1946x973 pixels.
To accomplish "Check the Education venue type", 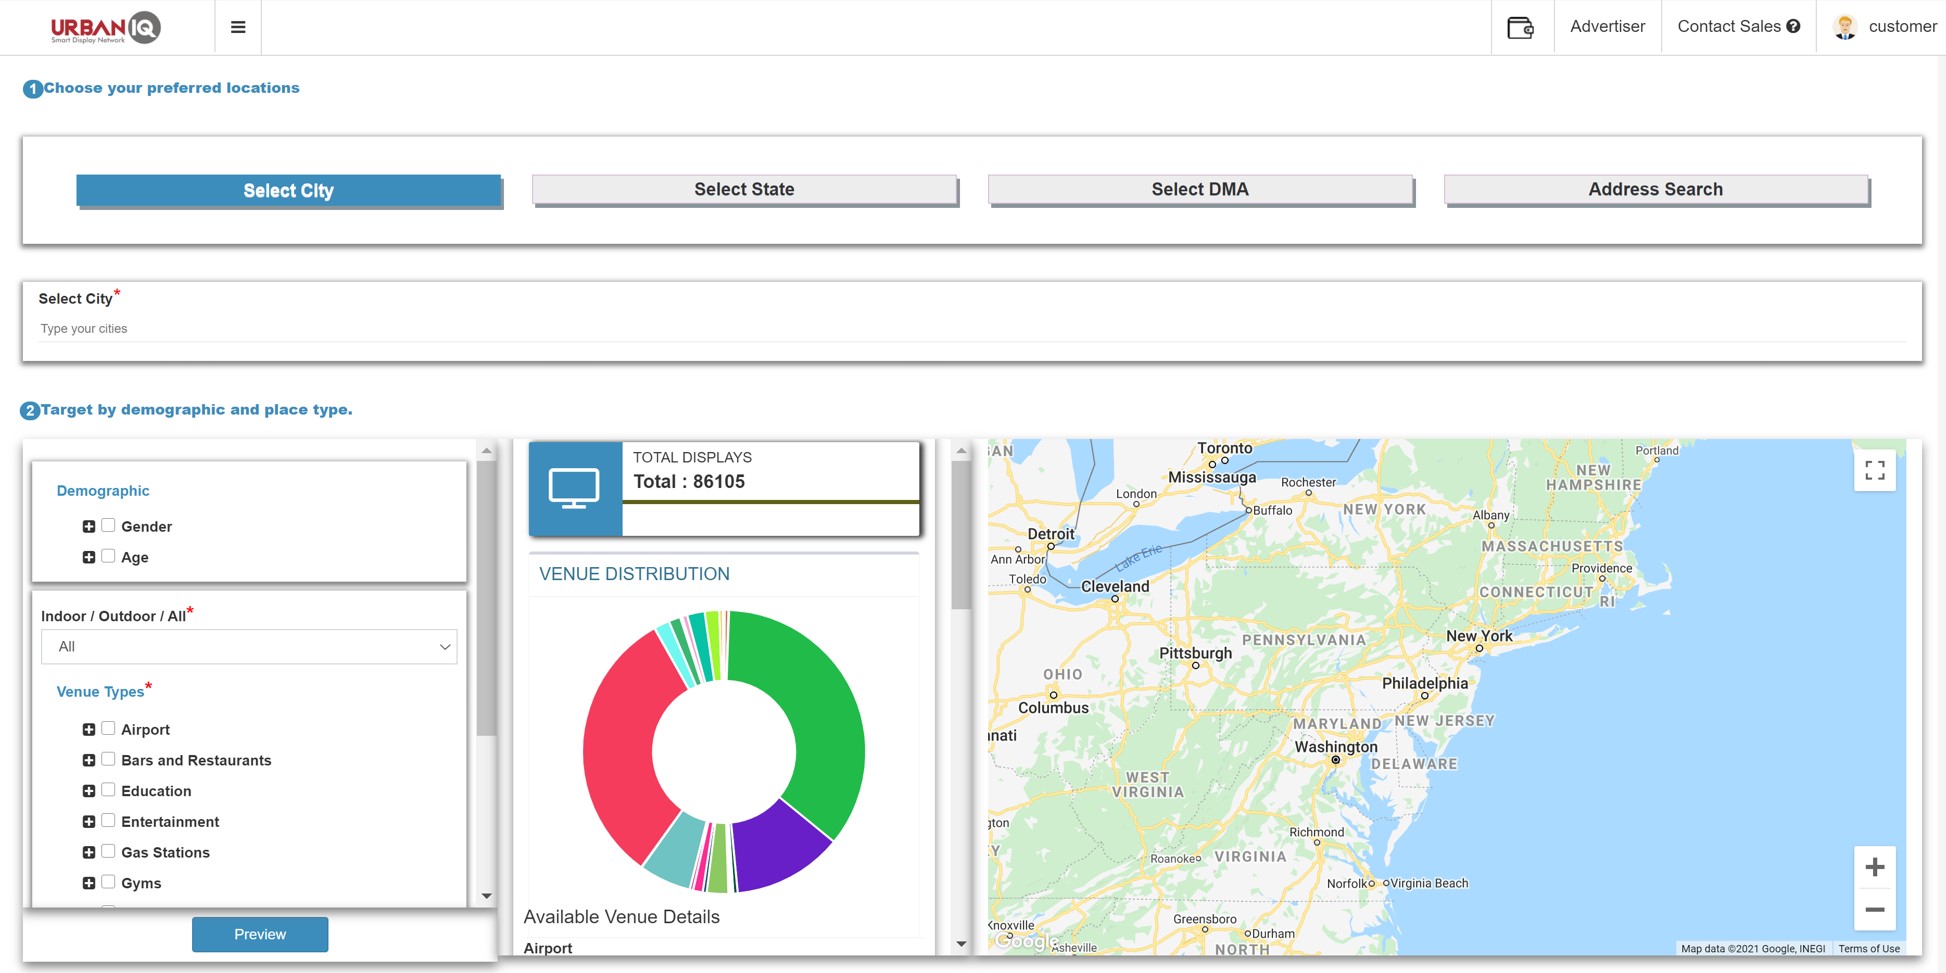I will point(108,790).
